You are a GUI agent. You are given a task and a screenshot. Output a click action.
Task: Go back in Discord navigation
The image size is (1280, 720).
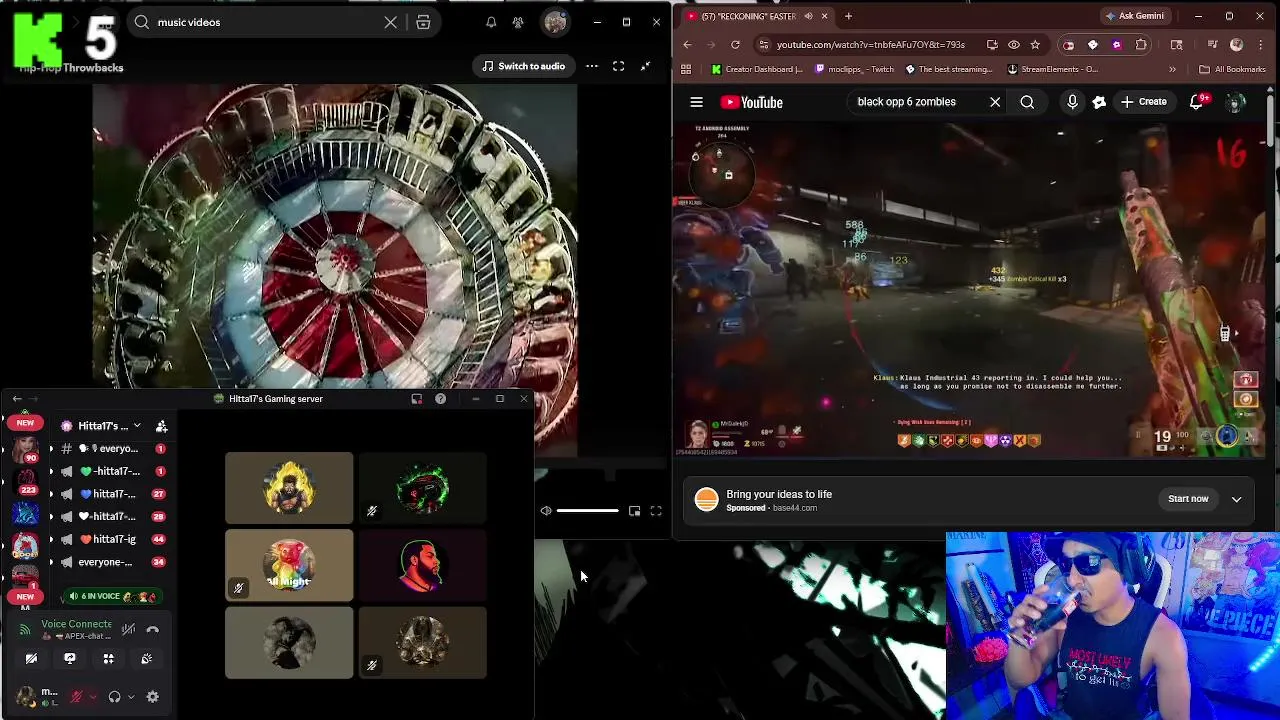coord(16,399)
